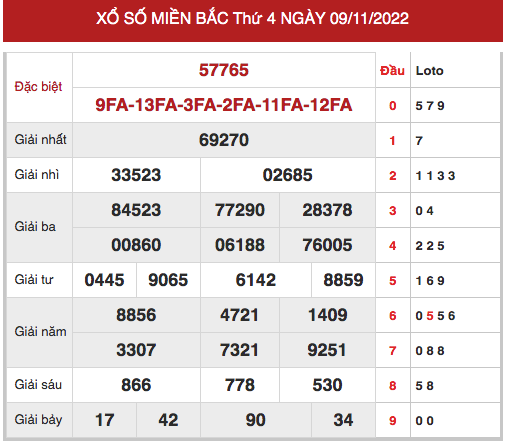Select sixth prize number 530
Image resolution: width=506 pixels, height=444 pixels.
click(327, 385)
